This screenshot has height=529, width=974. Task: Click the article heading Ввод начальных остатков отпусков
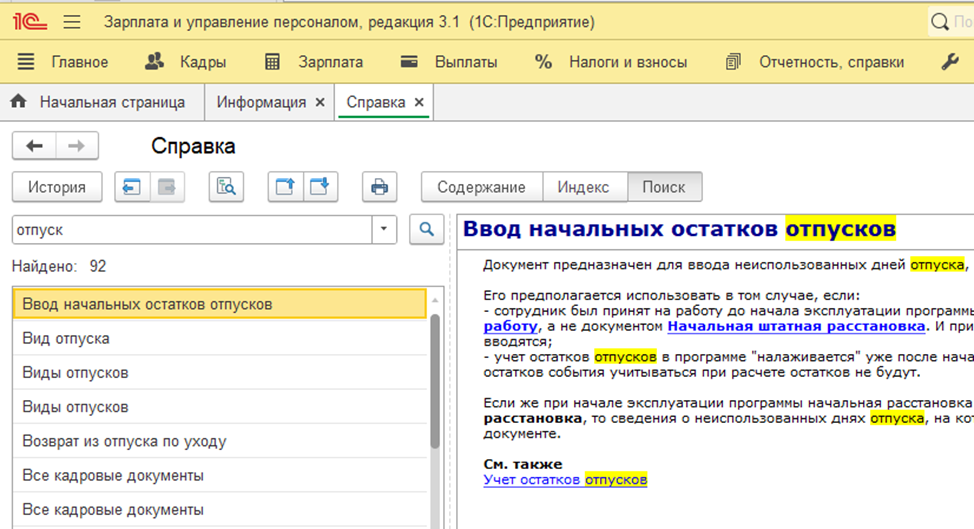pos(680,229)
